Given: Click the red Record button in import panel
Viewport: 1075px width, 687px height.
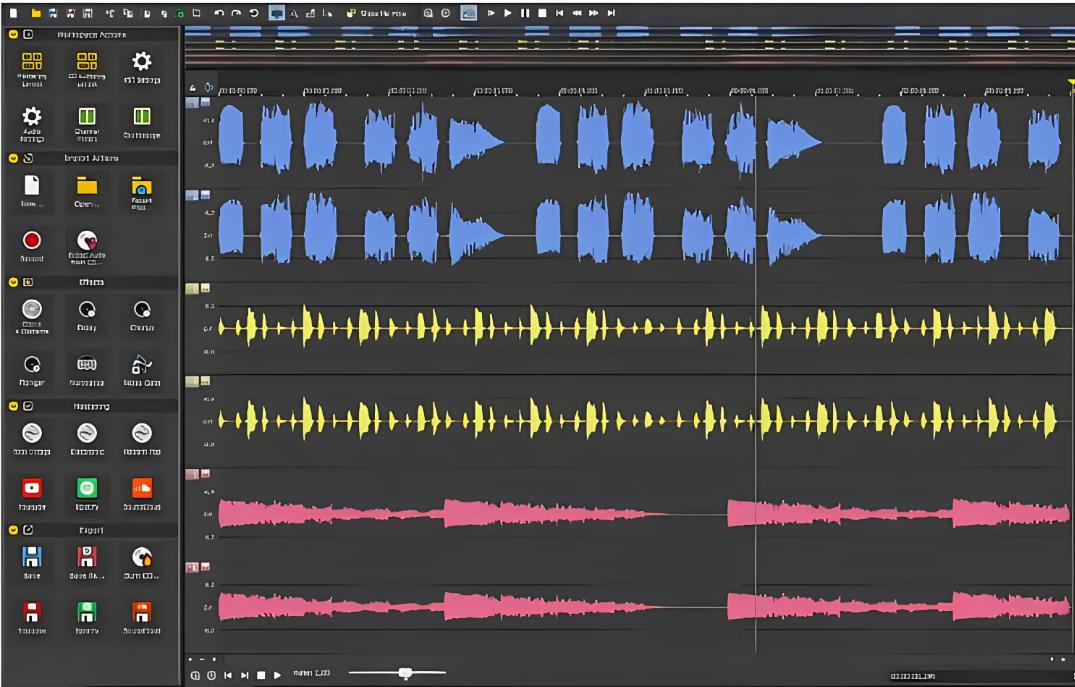Looking at the screenshot, I should tap(31, 240).
